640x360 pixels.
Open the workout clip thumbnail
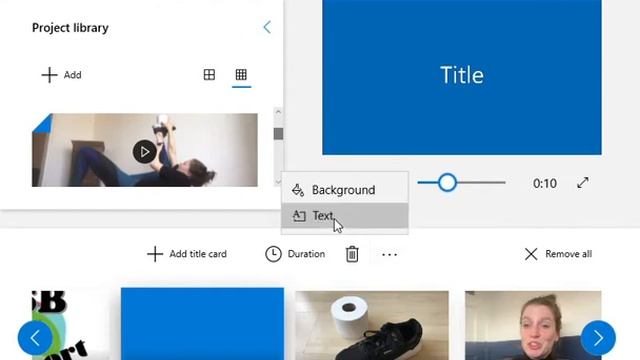tap(144, 150)
